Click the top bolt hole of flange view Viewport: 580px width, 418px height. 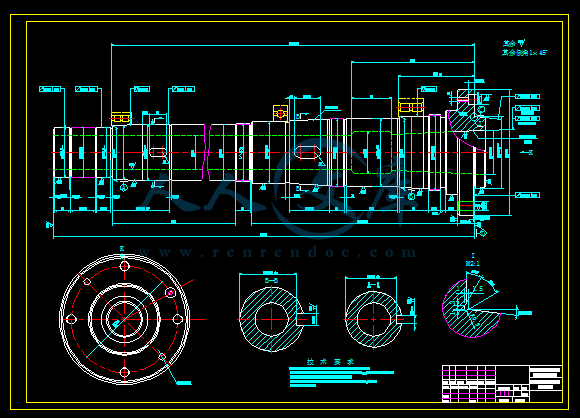[125, 266]
